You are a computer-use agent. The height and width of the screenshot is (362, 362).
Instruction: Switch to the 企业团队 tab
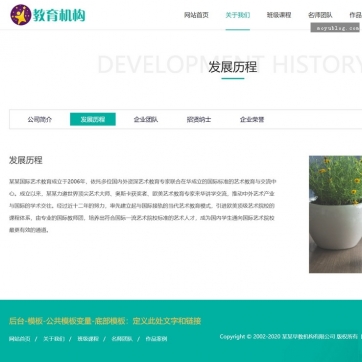pos(146,119)
